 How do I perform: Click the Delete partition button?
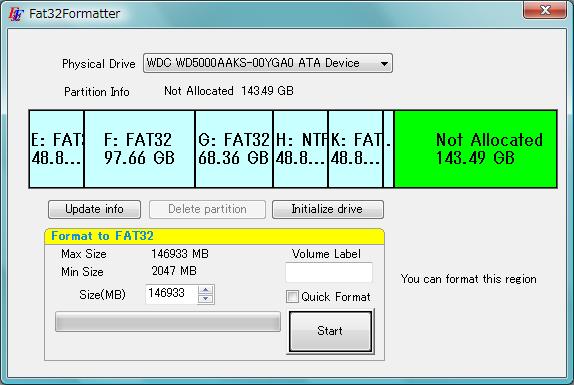click(207, 209)
